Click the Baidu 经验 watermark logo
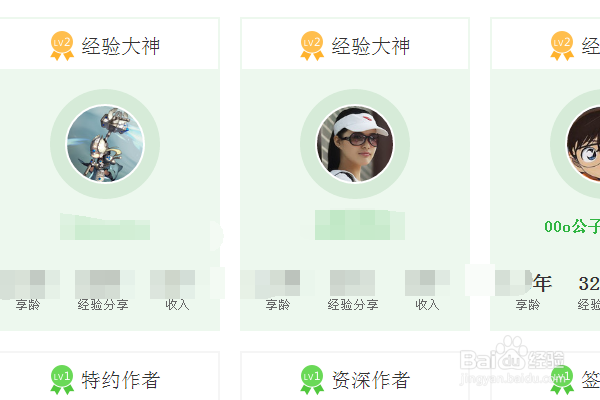Screen dimensions: 600x400 tap(512, 360)
